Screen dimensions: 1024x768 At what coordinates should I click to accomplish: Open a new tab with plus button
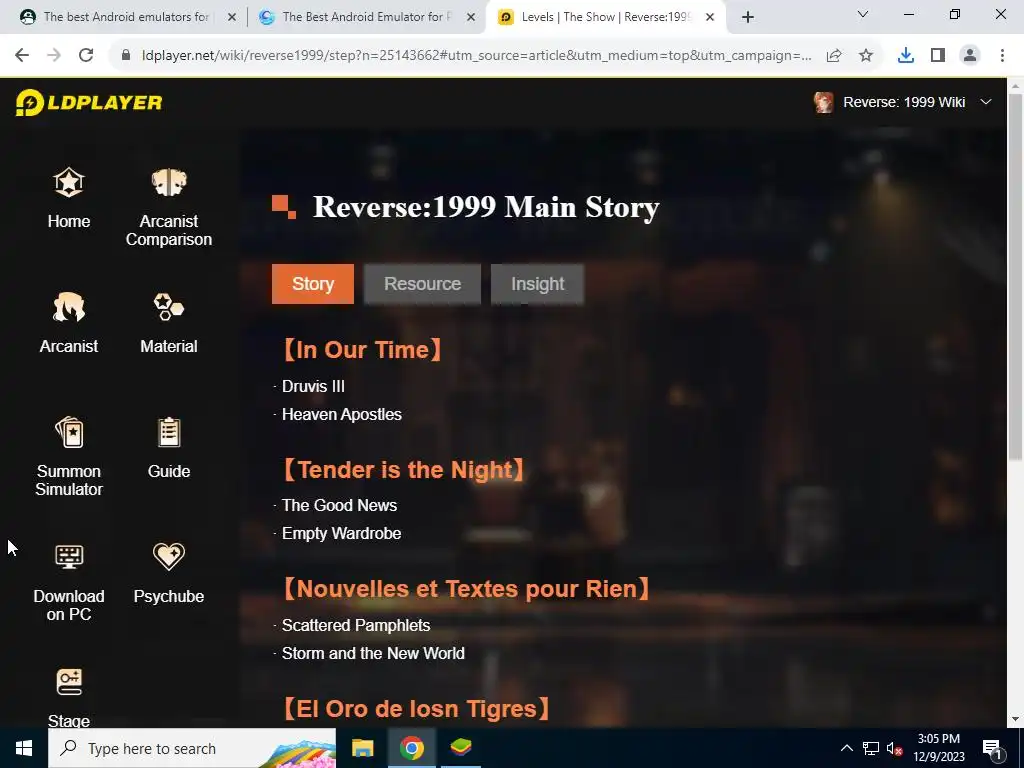[748, 17]
